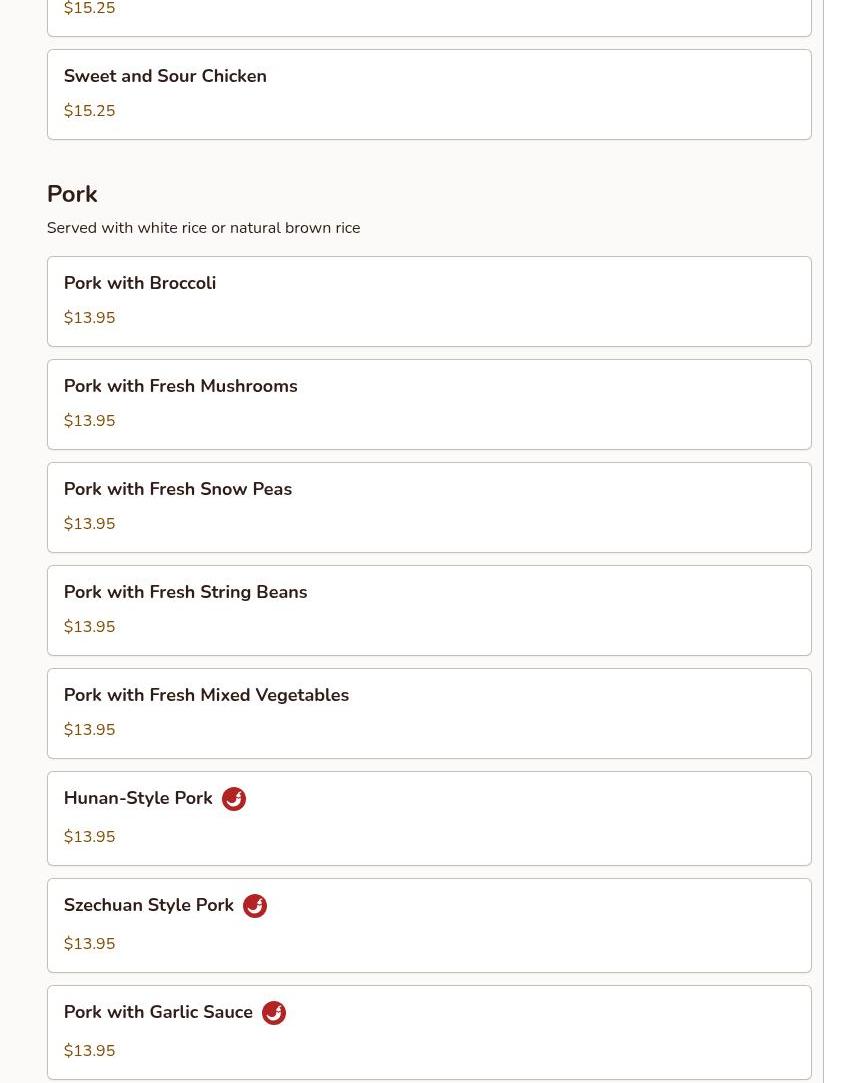Click the spicy chili icon beside Szechuan Style Pork
This screenshot has height=1083, width=844.
255,906
